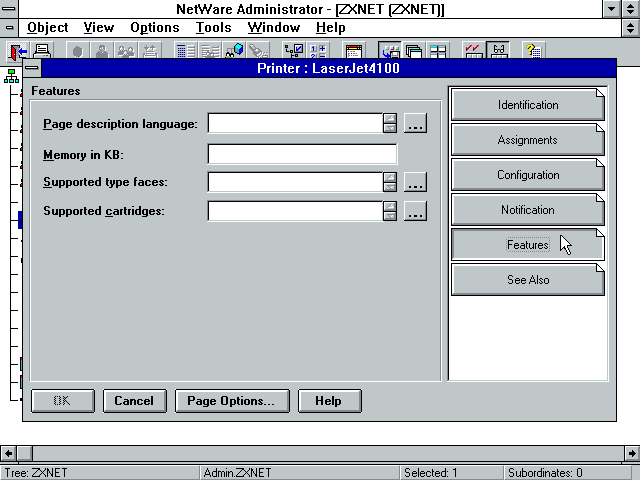Click the horizontal scrollbar right arrow
The image size is (640, 480).
point(632,453)
